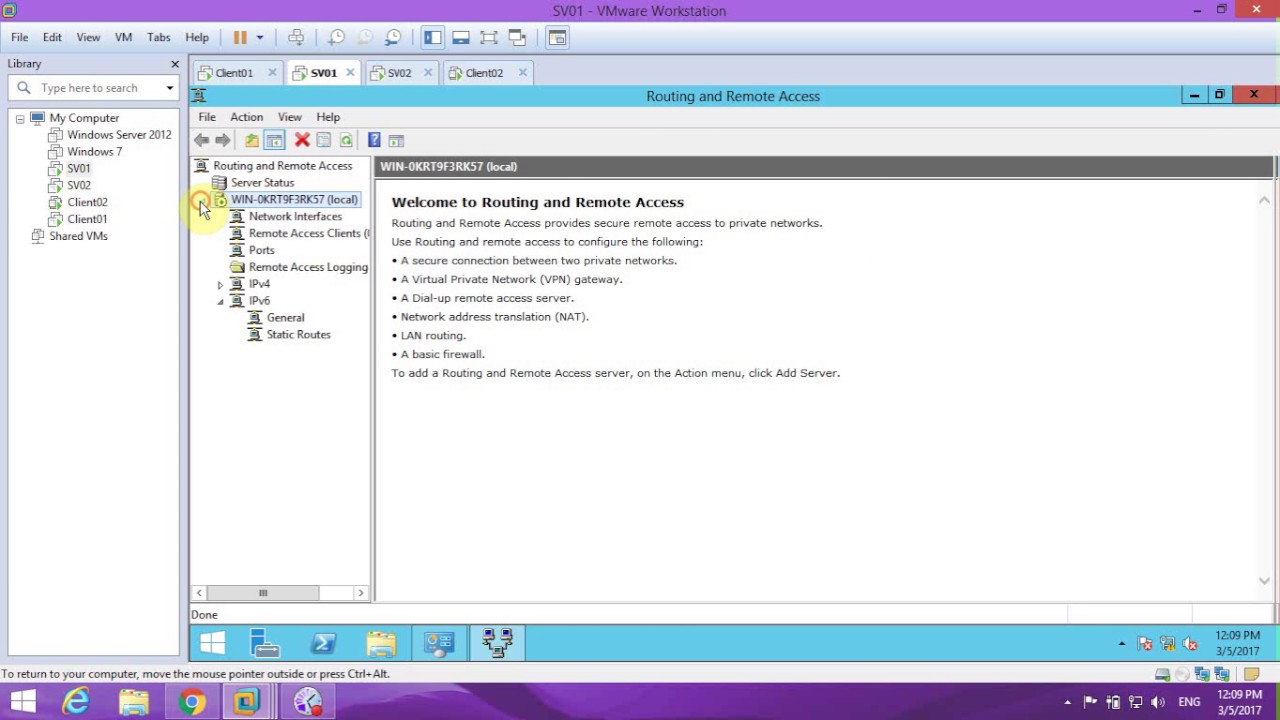Click the Forward arrow in the RRAS toolbar

click(x=223, y=140)
